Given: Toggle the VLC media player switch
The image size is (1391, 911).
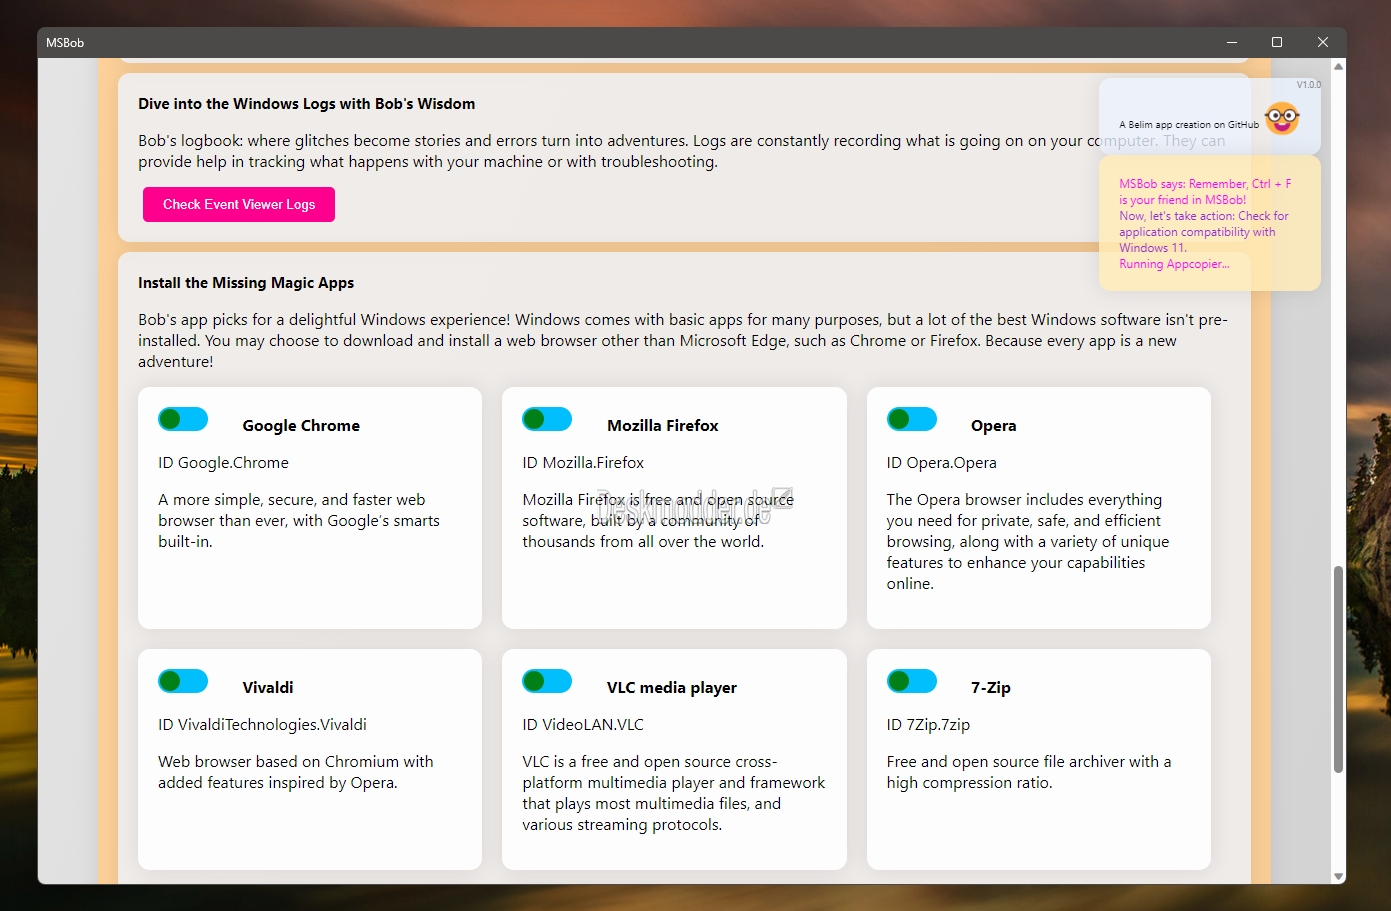Looking at the screenshot, I should (x=547, y=681).
